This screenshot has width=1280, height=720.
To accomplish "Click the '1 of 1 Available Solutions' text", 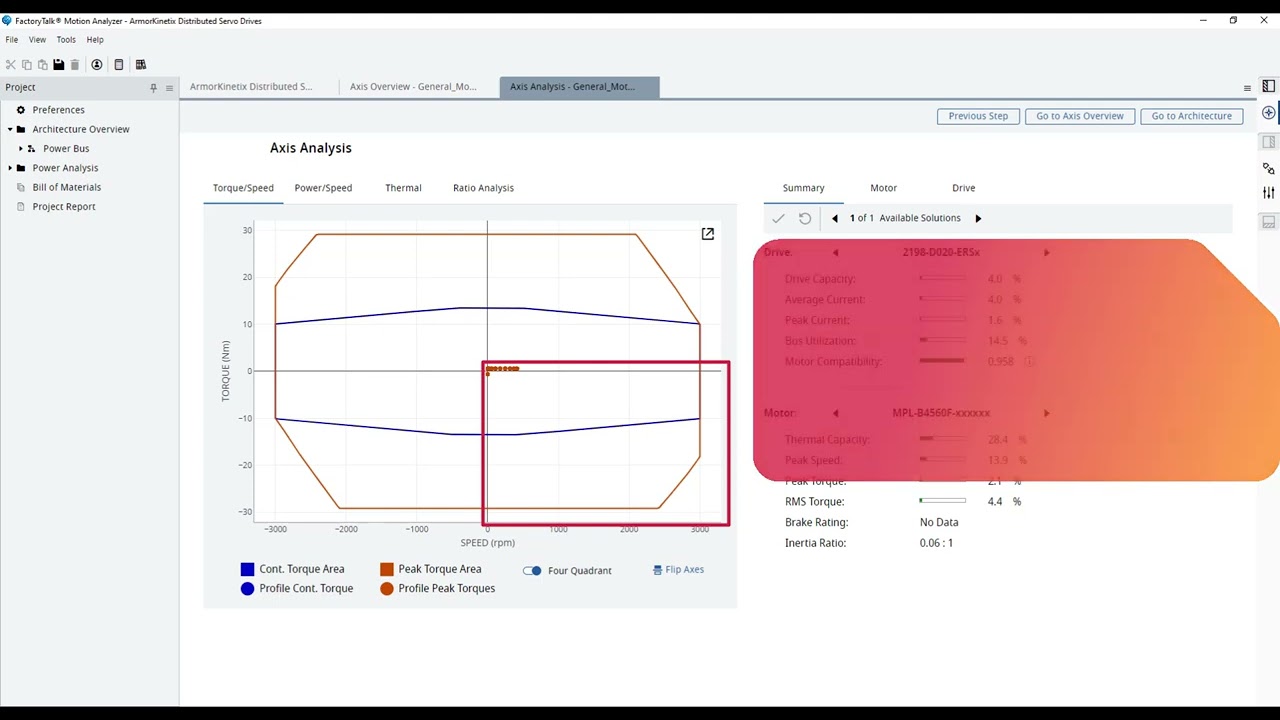I will pos(905,218).
